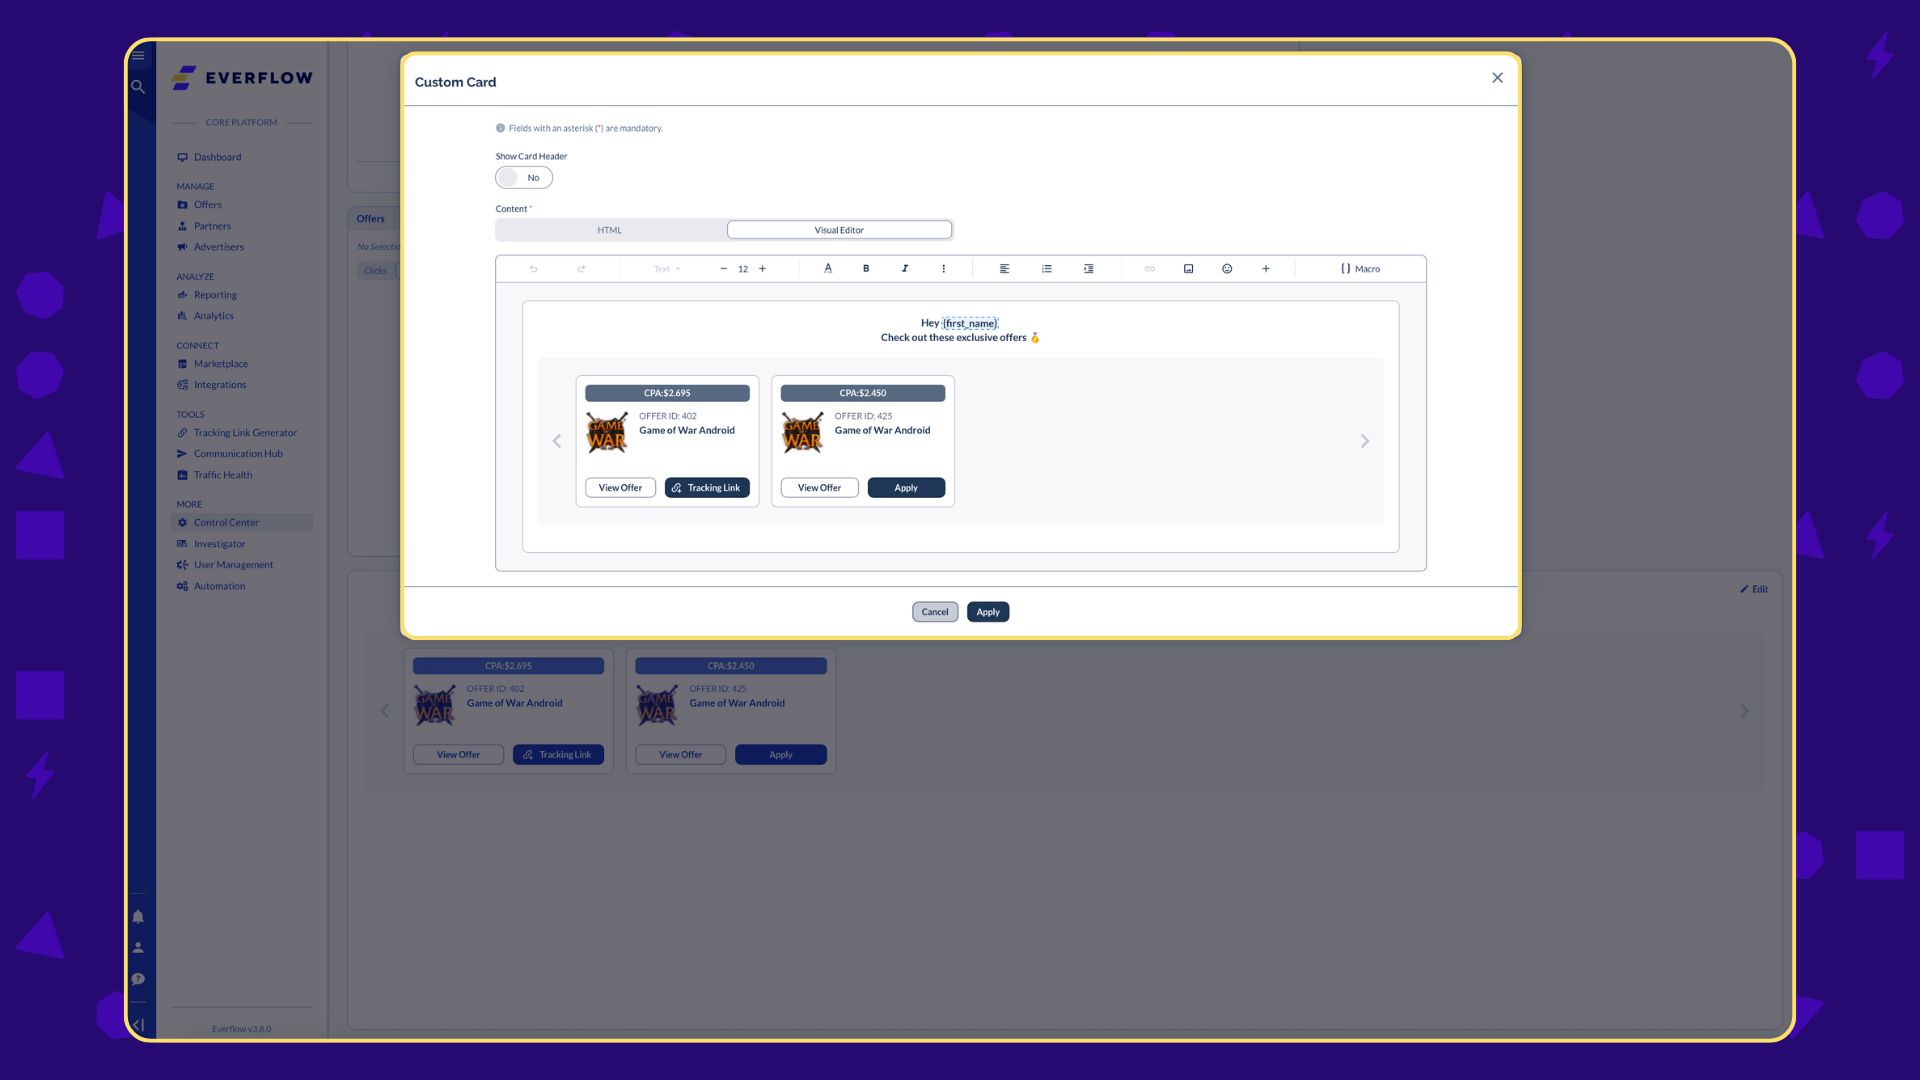The width and height of the screenshot is (1920, 1080).
Task: Open the hamburger menu icon
Action: (x=138, y=56)
